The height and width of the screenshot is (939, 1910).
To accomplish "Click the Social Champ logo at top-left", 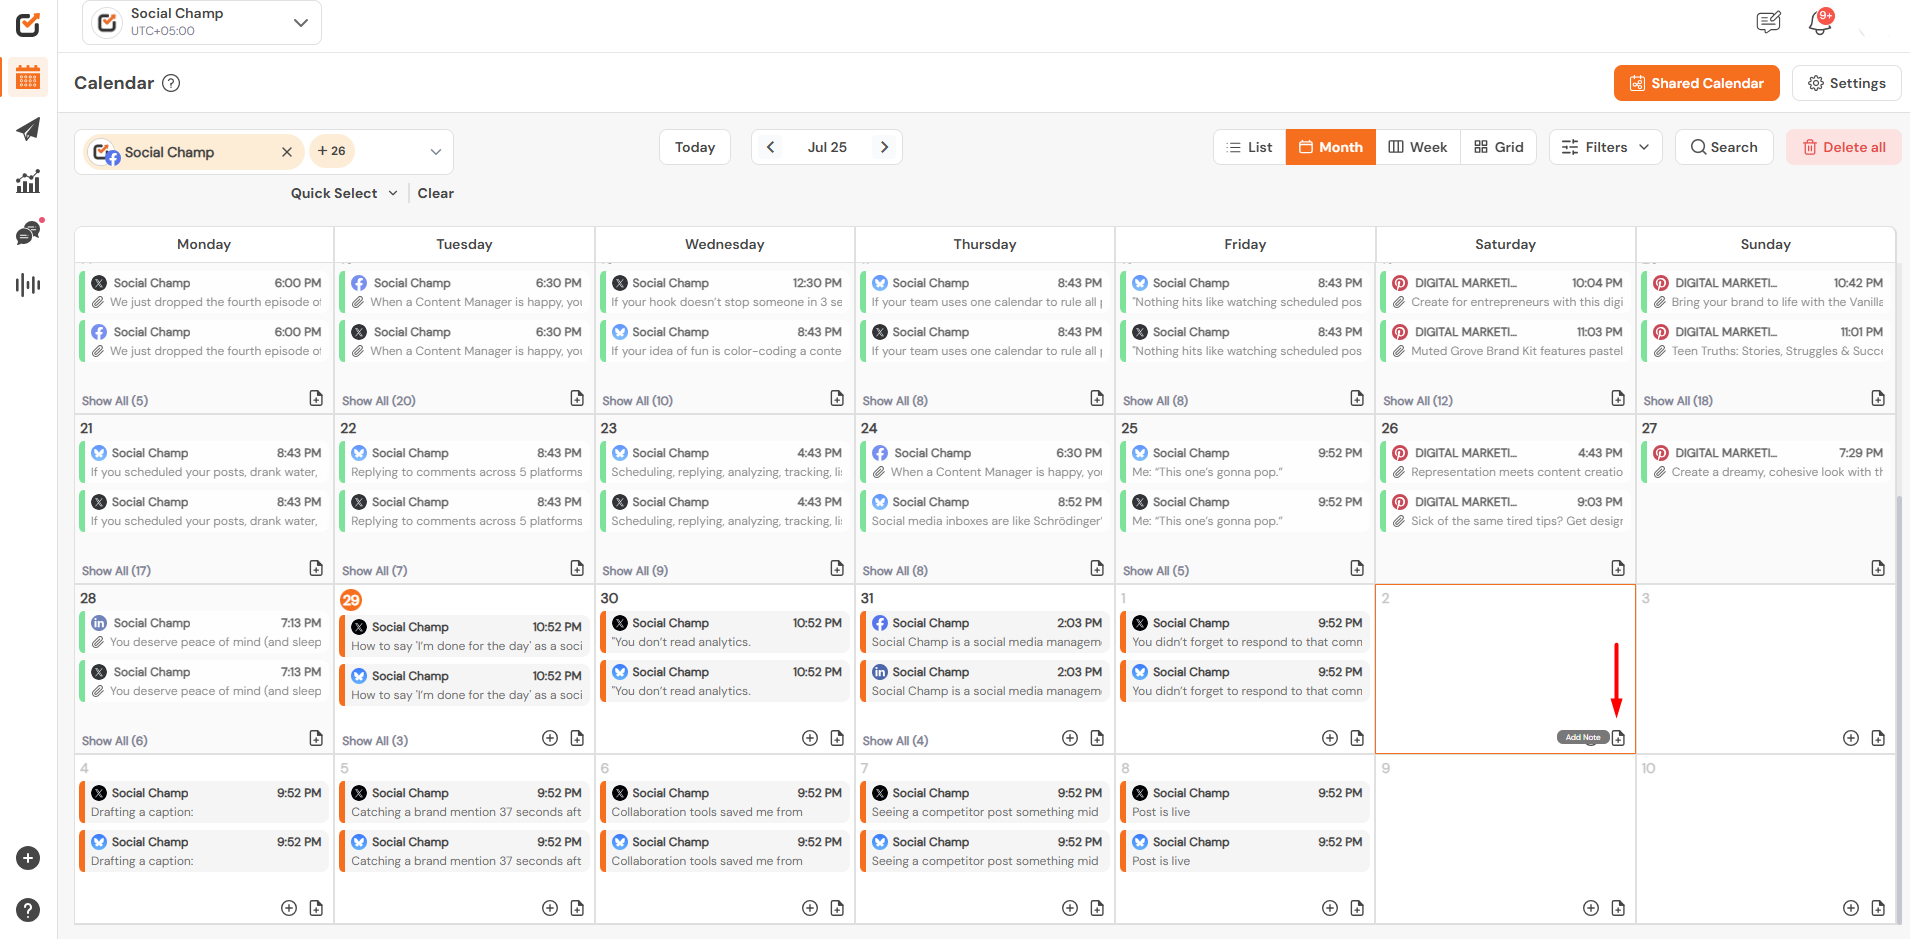I will click(28, 24).
